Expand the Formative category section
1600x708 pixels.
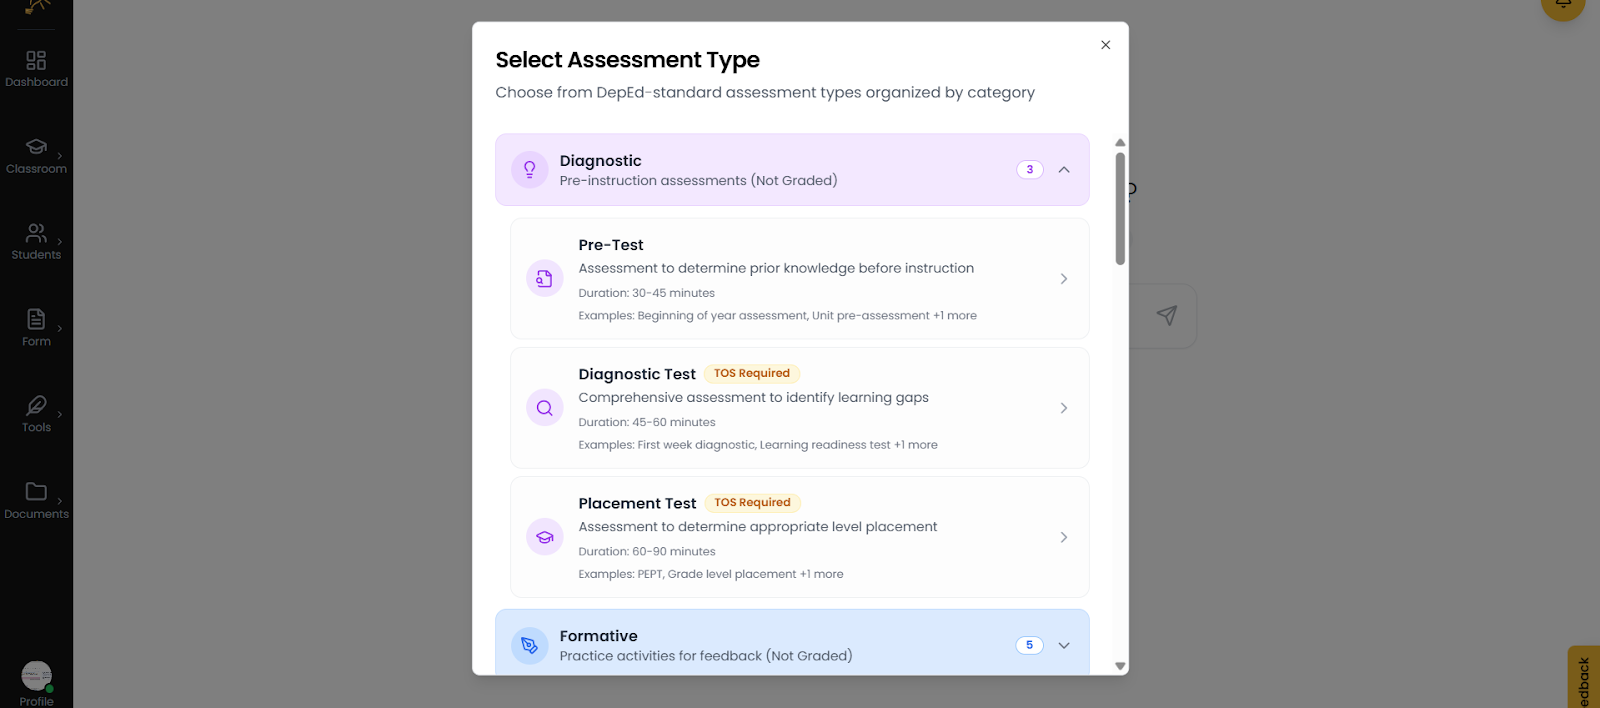(1064, 645)
